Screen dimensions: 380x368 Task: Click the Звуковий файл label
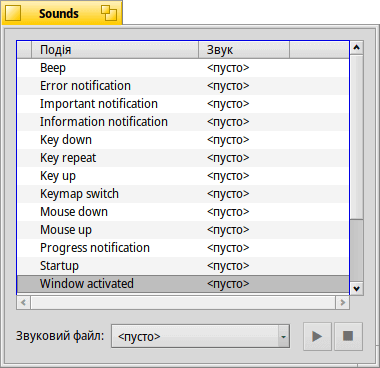pos(60,336)
